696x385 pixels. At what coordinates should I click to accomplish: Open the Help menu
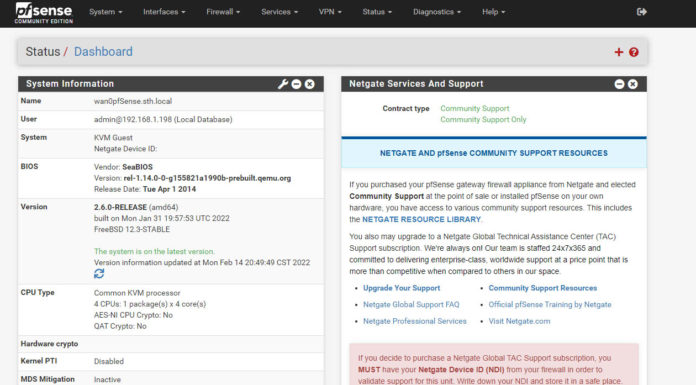click(x=494, y=12)
